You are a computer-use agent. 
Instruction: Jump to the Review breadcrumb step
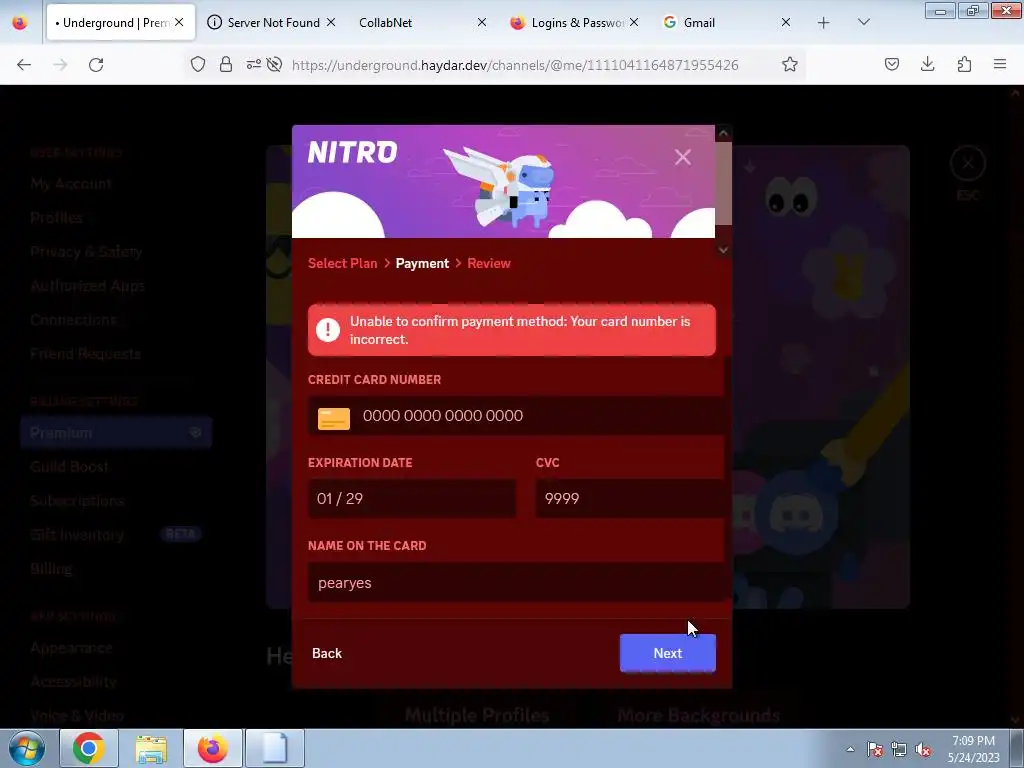(x=488, y=263)
